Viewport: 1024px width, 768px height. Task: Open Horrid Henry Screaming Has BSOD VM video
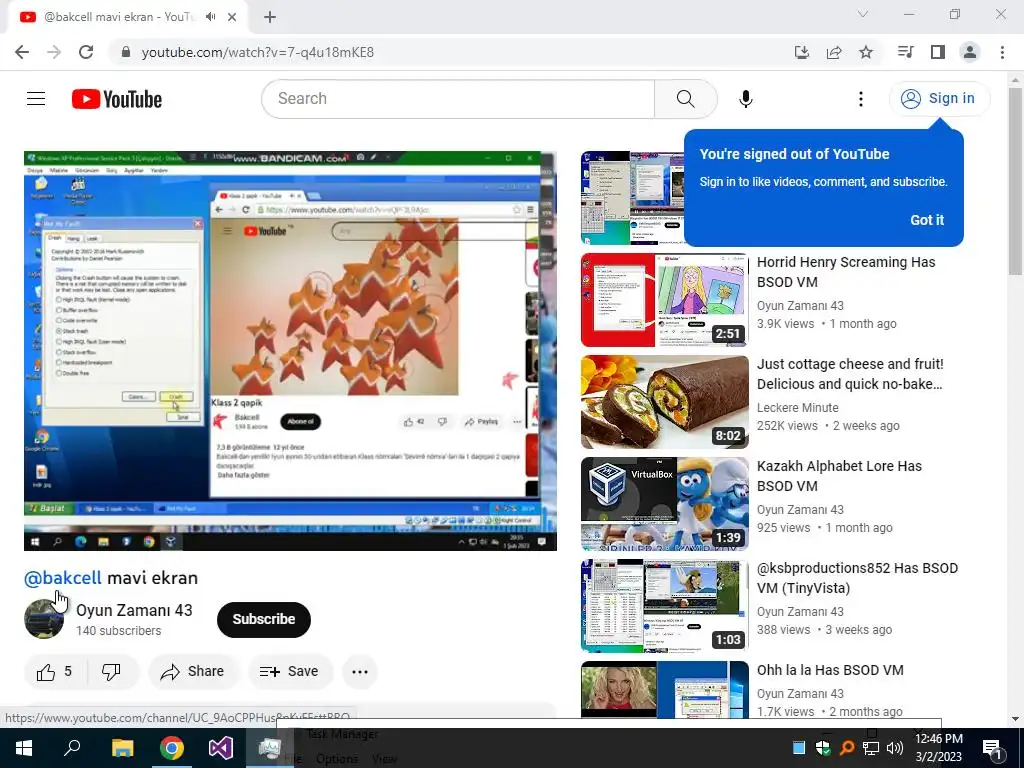(x=846, y=272)
